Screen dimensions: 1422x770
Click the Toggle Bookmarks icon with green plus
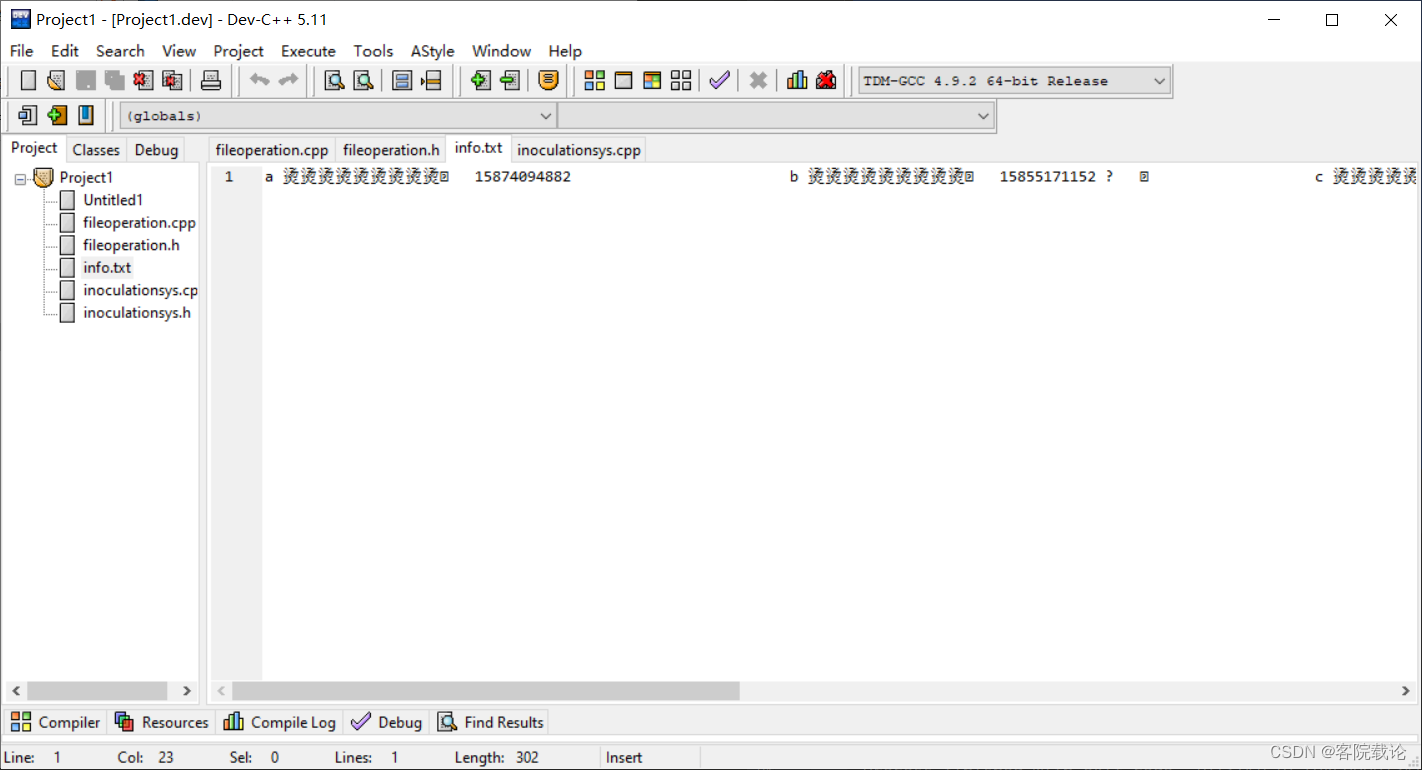tap(57, 115)
